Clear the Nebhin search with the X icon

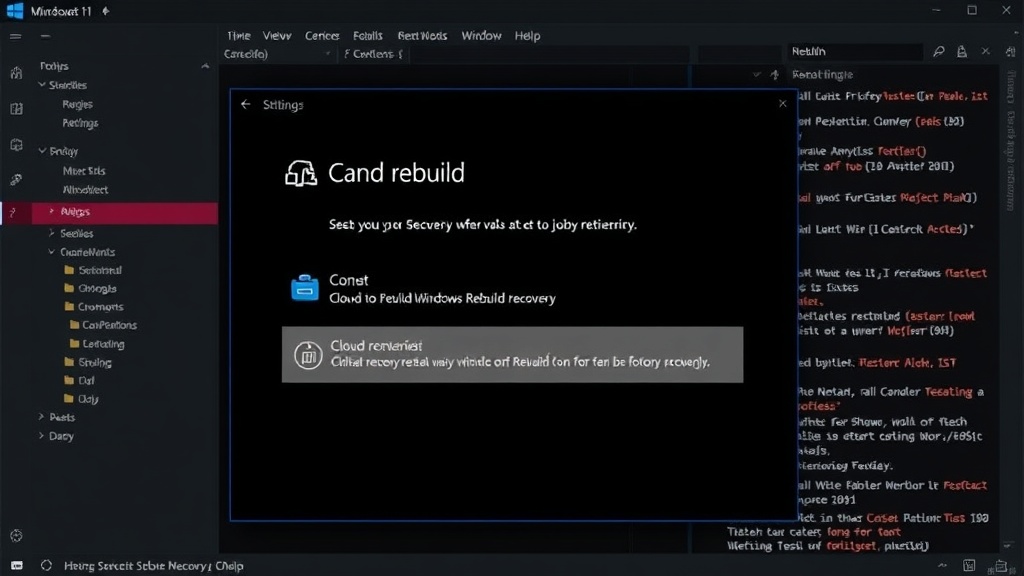[985, 51]
